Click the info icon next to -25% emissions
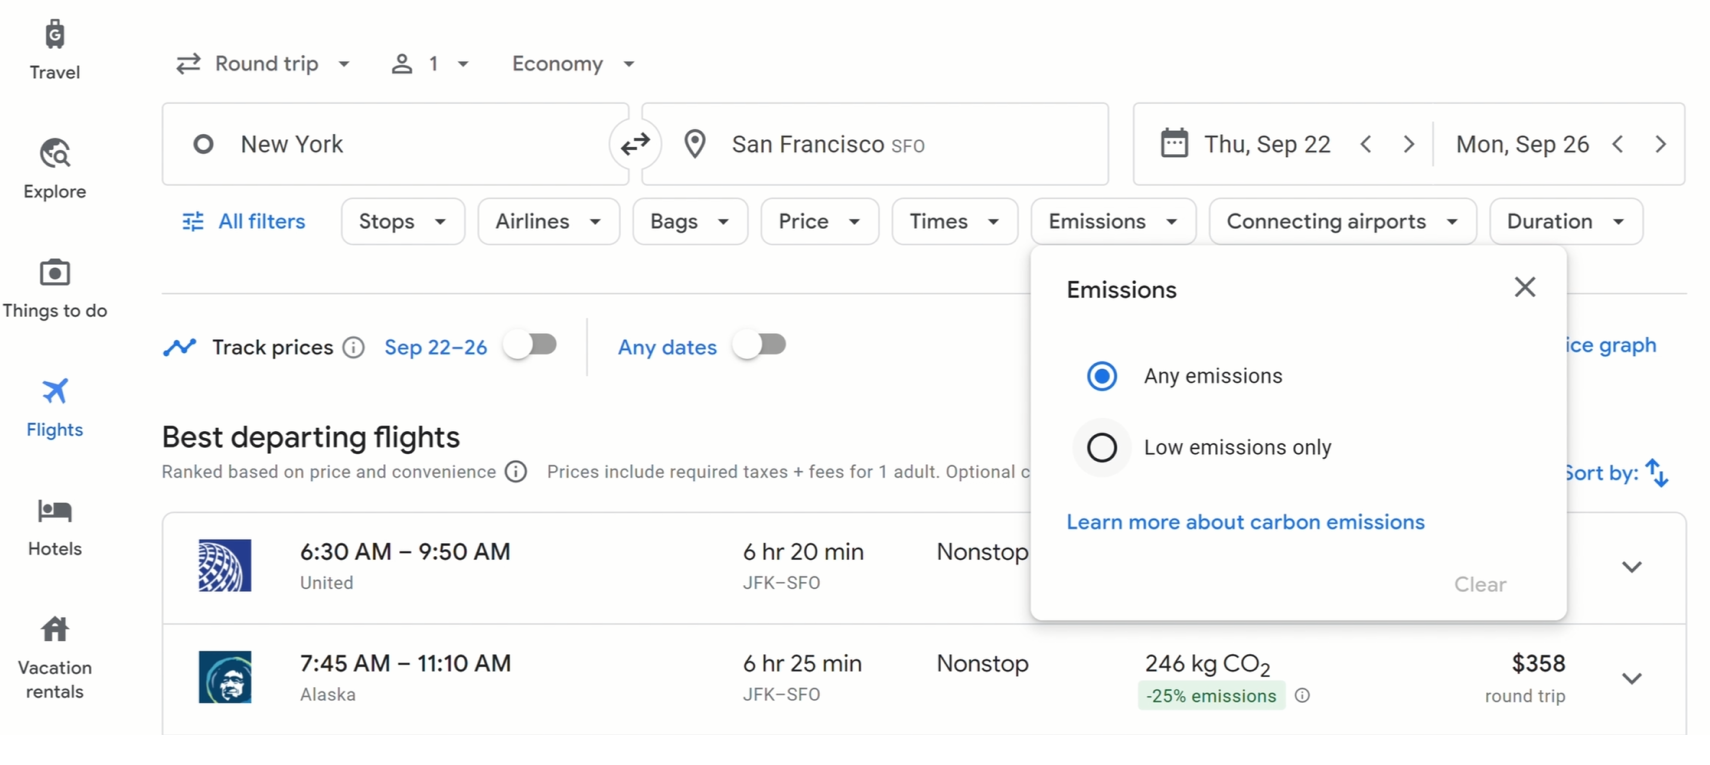Image resolution: width=1710 pixels, height=765 pixels. [x=1302, y=696]
